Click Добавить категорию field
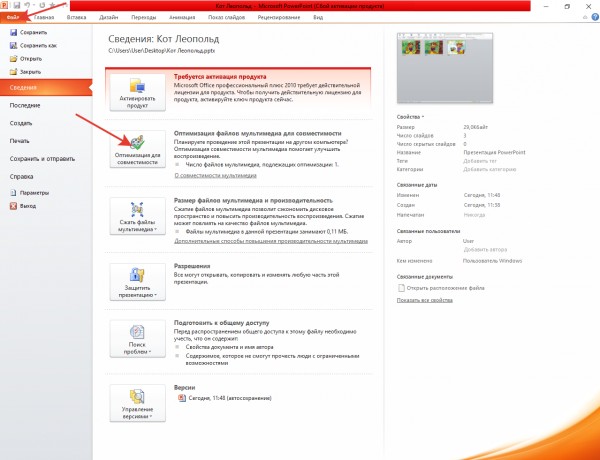This screenshot has width=600, height=460. pos(490,169)
